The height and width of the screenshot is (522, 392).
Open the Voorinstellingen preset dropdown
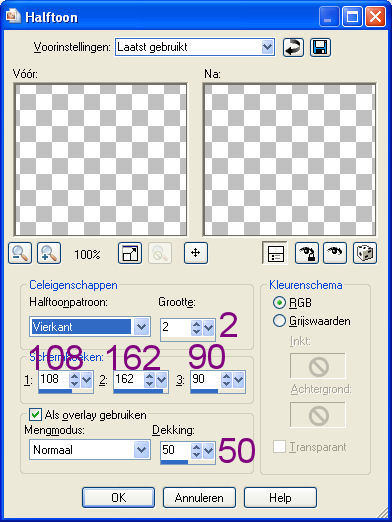[x=268, y=47]
